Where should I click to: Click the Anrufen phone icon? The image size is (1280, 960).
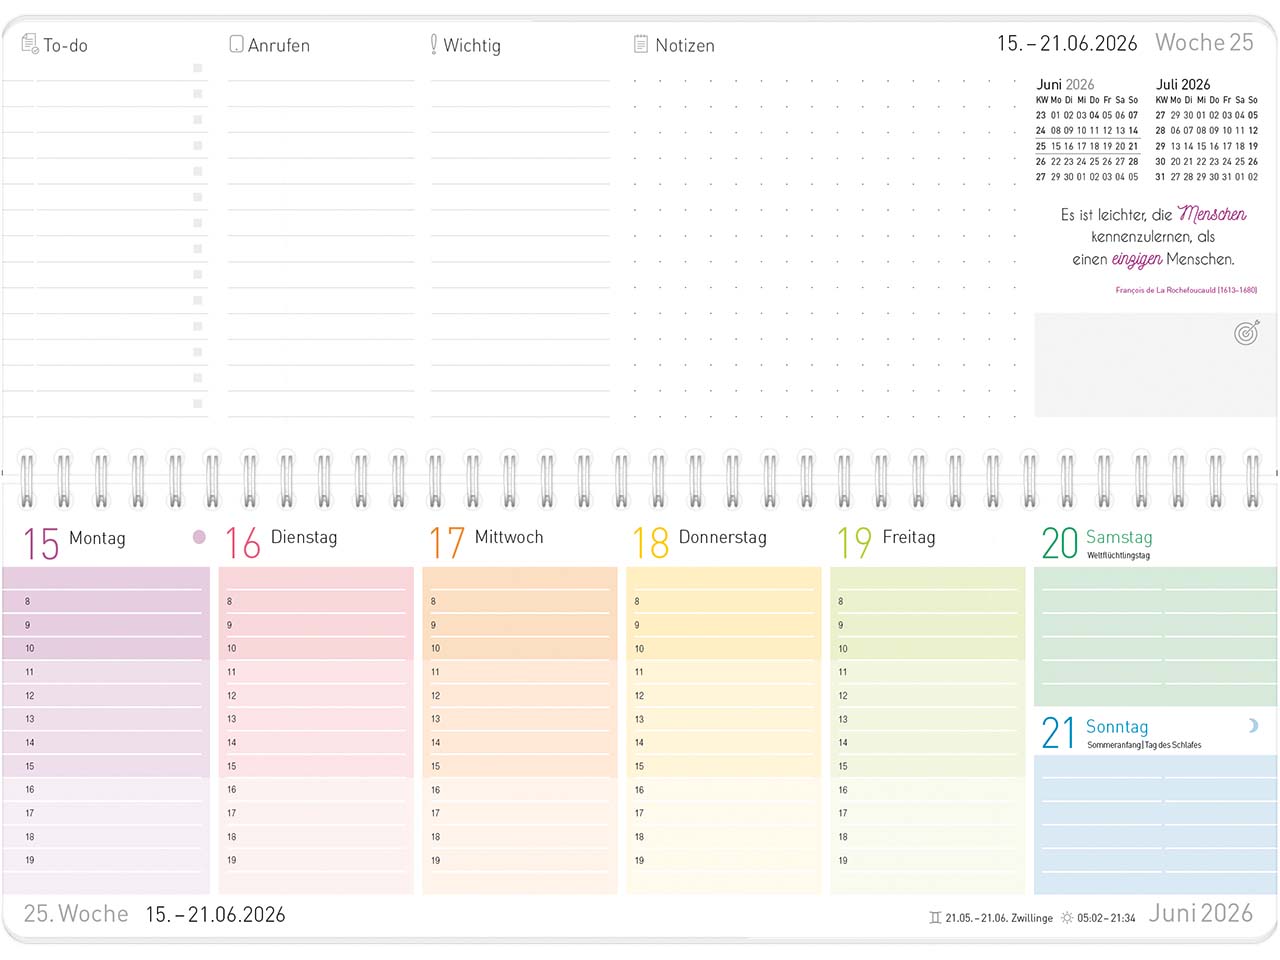click(236, 44)
